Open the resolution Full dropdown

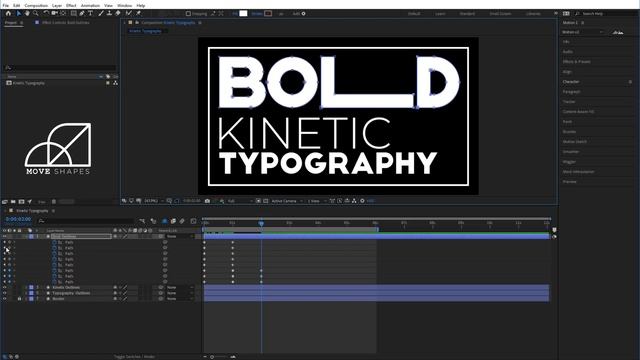click(240, 201)
